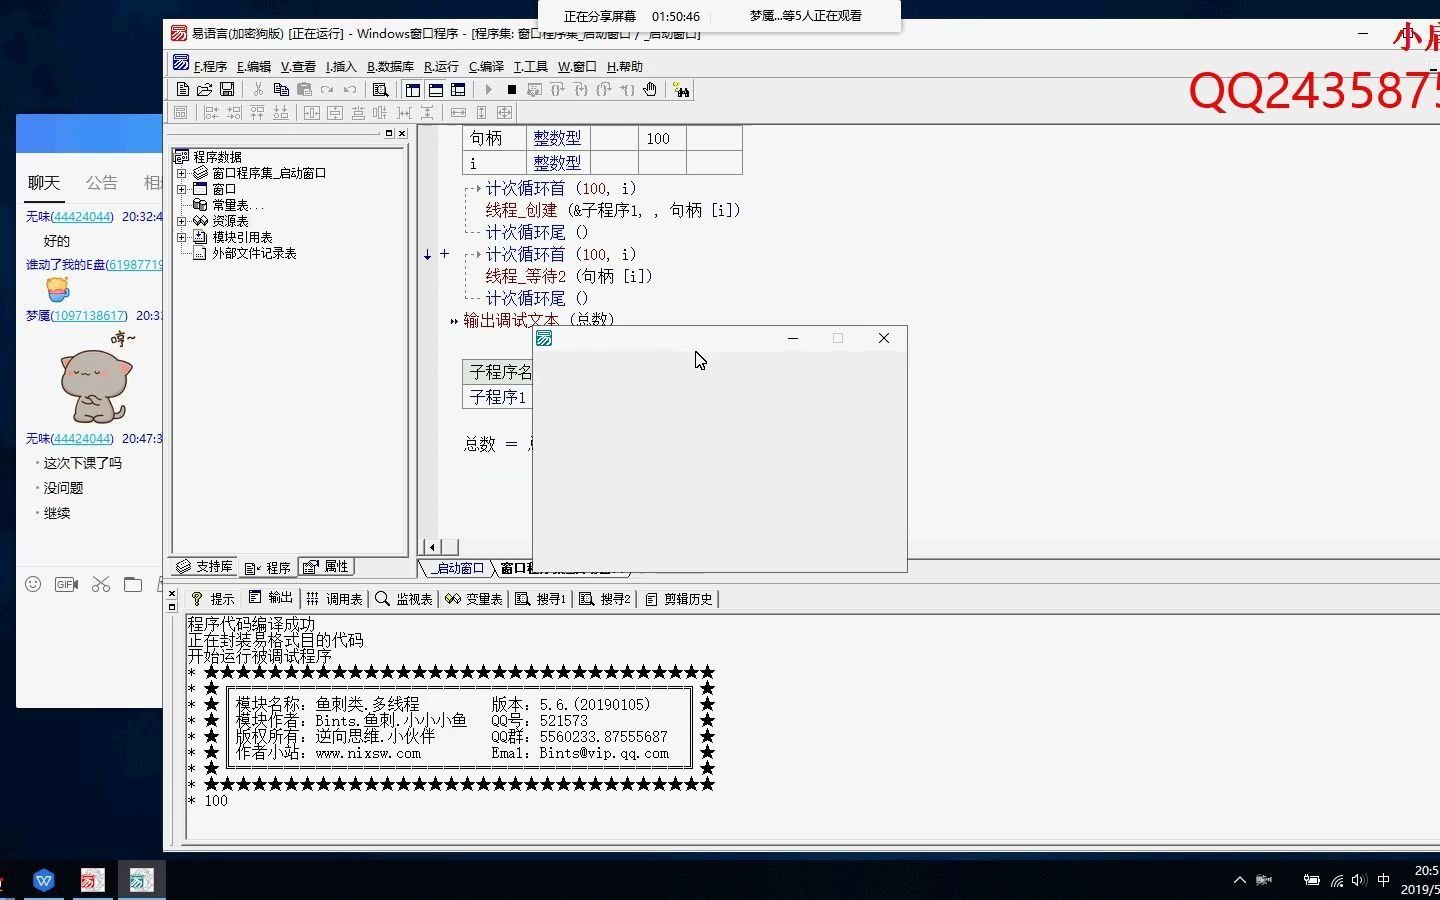Open the B.数据库 menu
The width and height of the screenshot is (1440, 900).
point(390,66)
